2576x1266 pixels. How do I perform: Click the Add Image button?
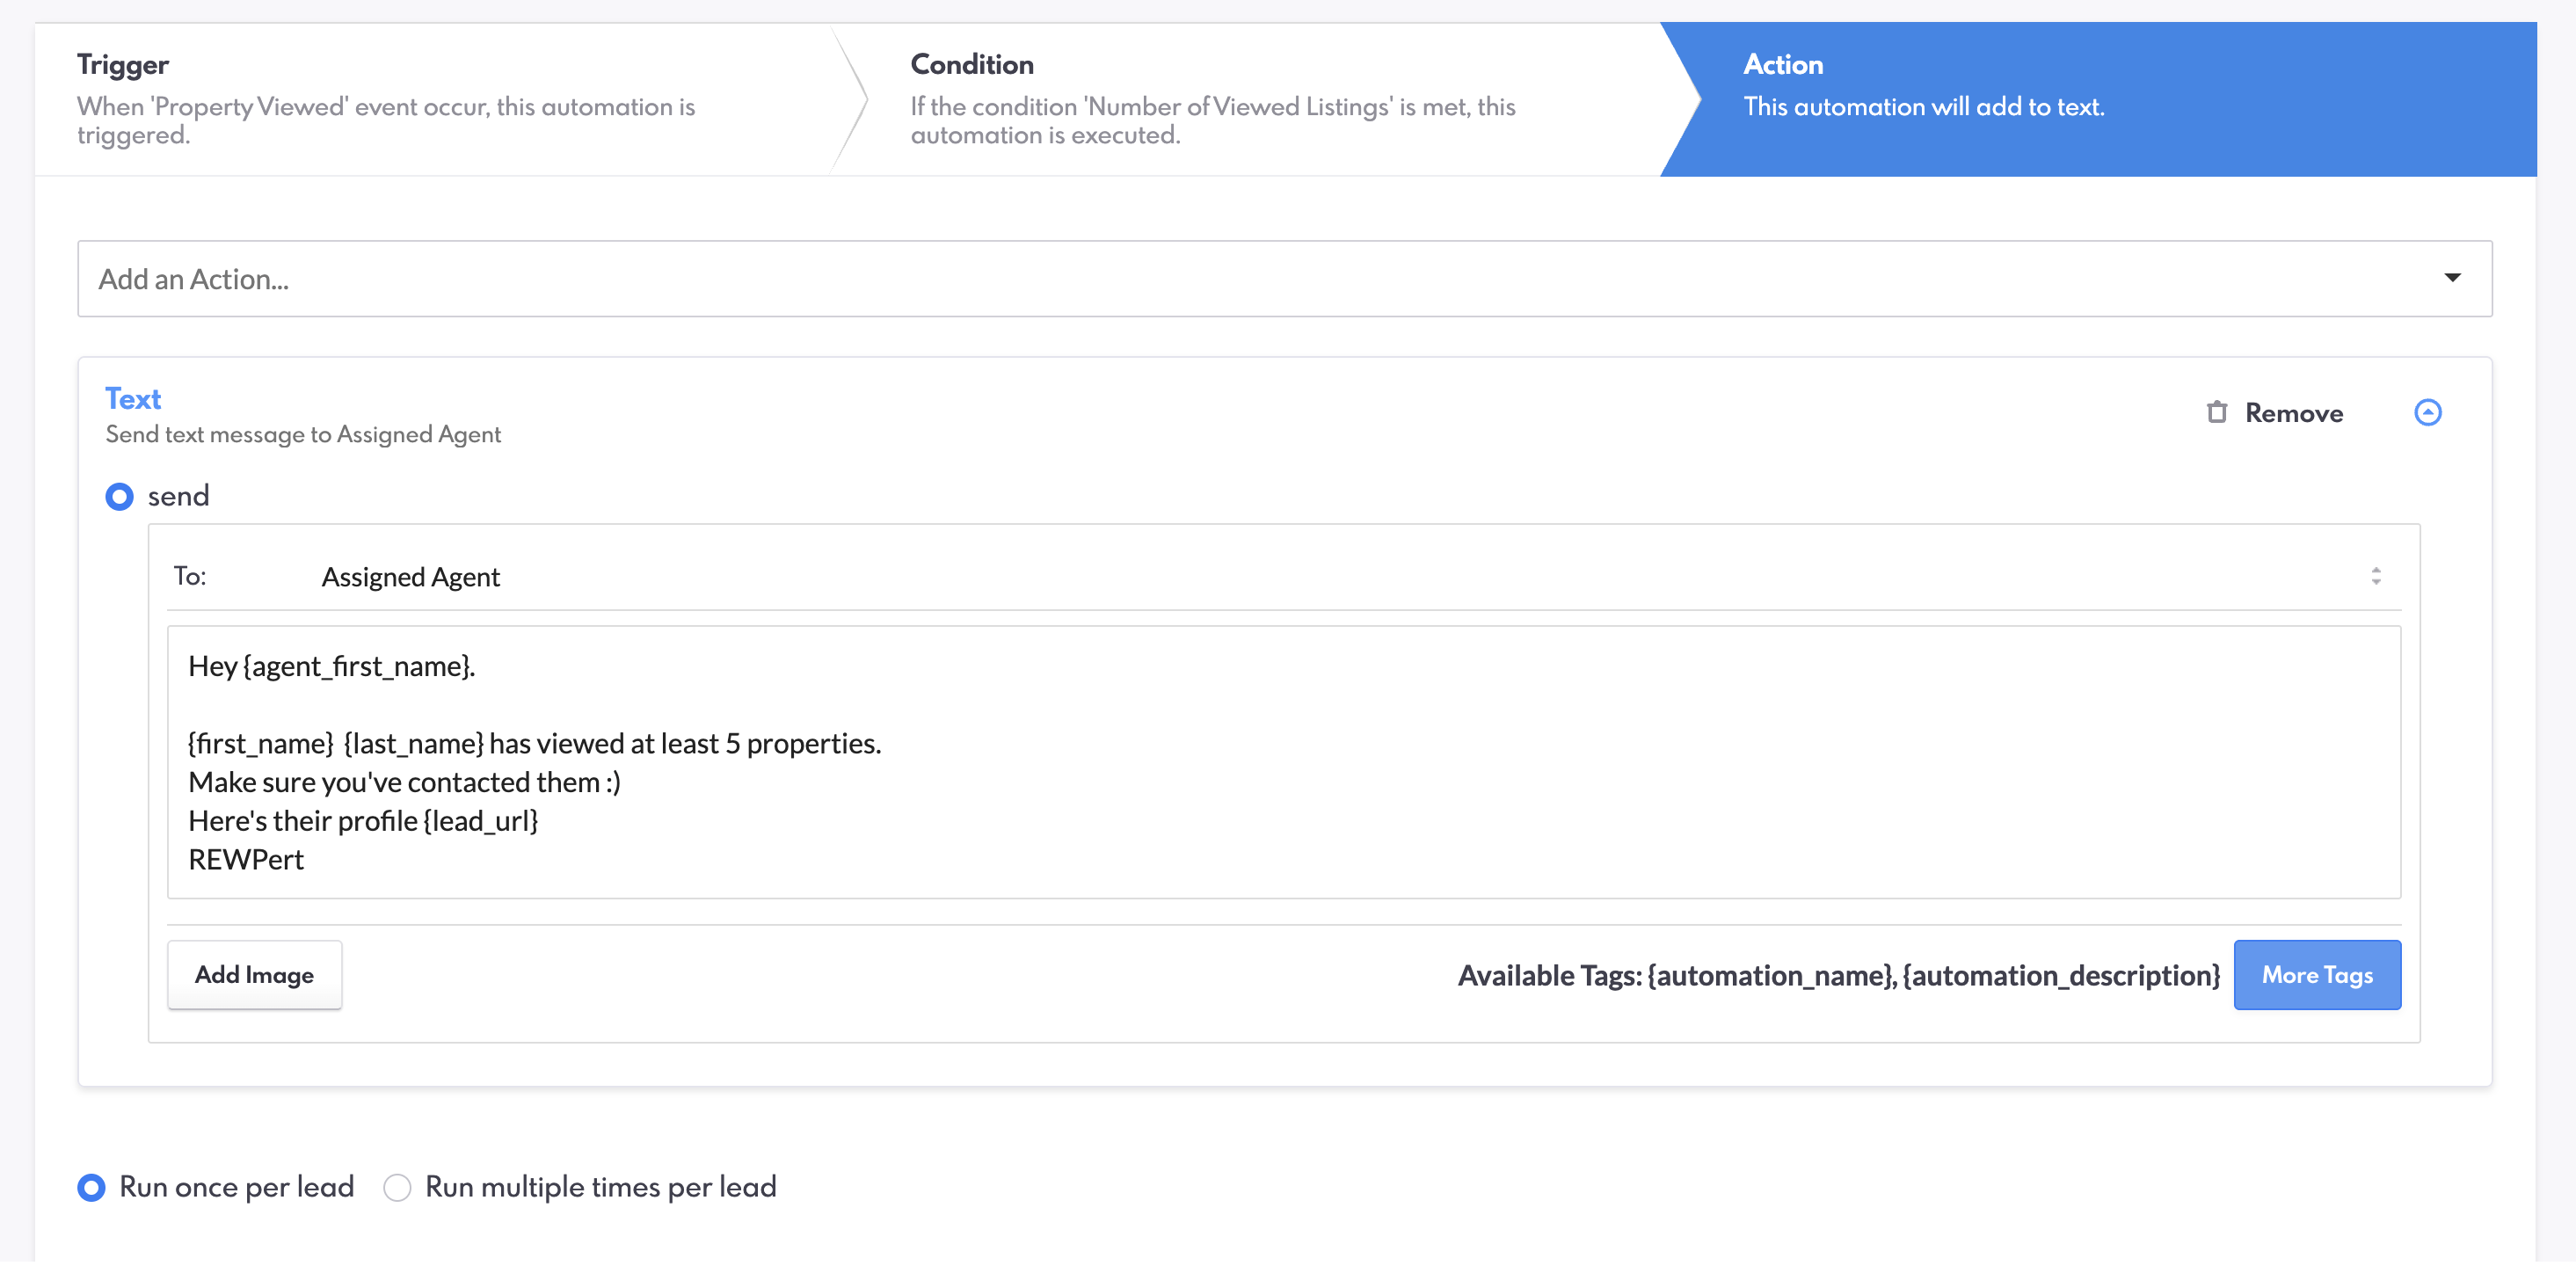pyautogui.click(x=254, y=975)
